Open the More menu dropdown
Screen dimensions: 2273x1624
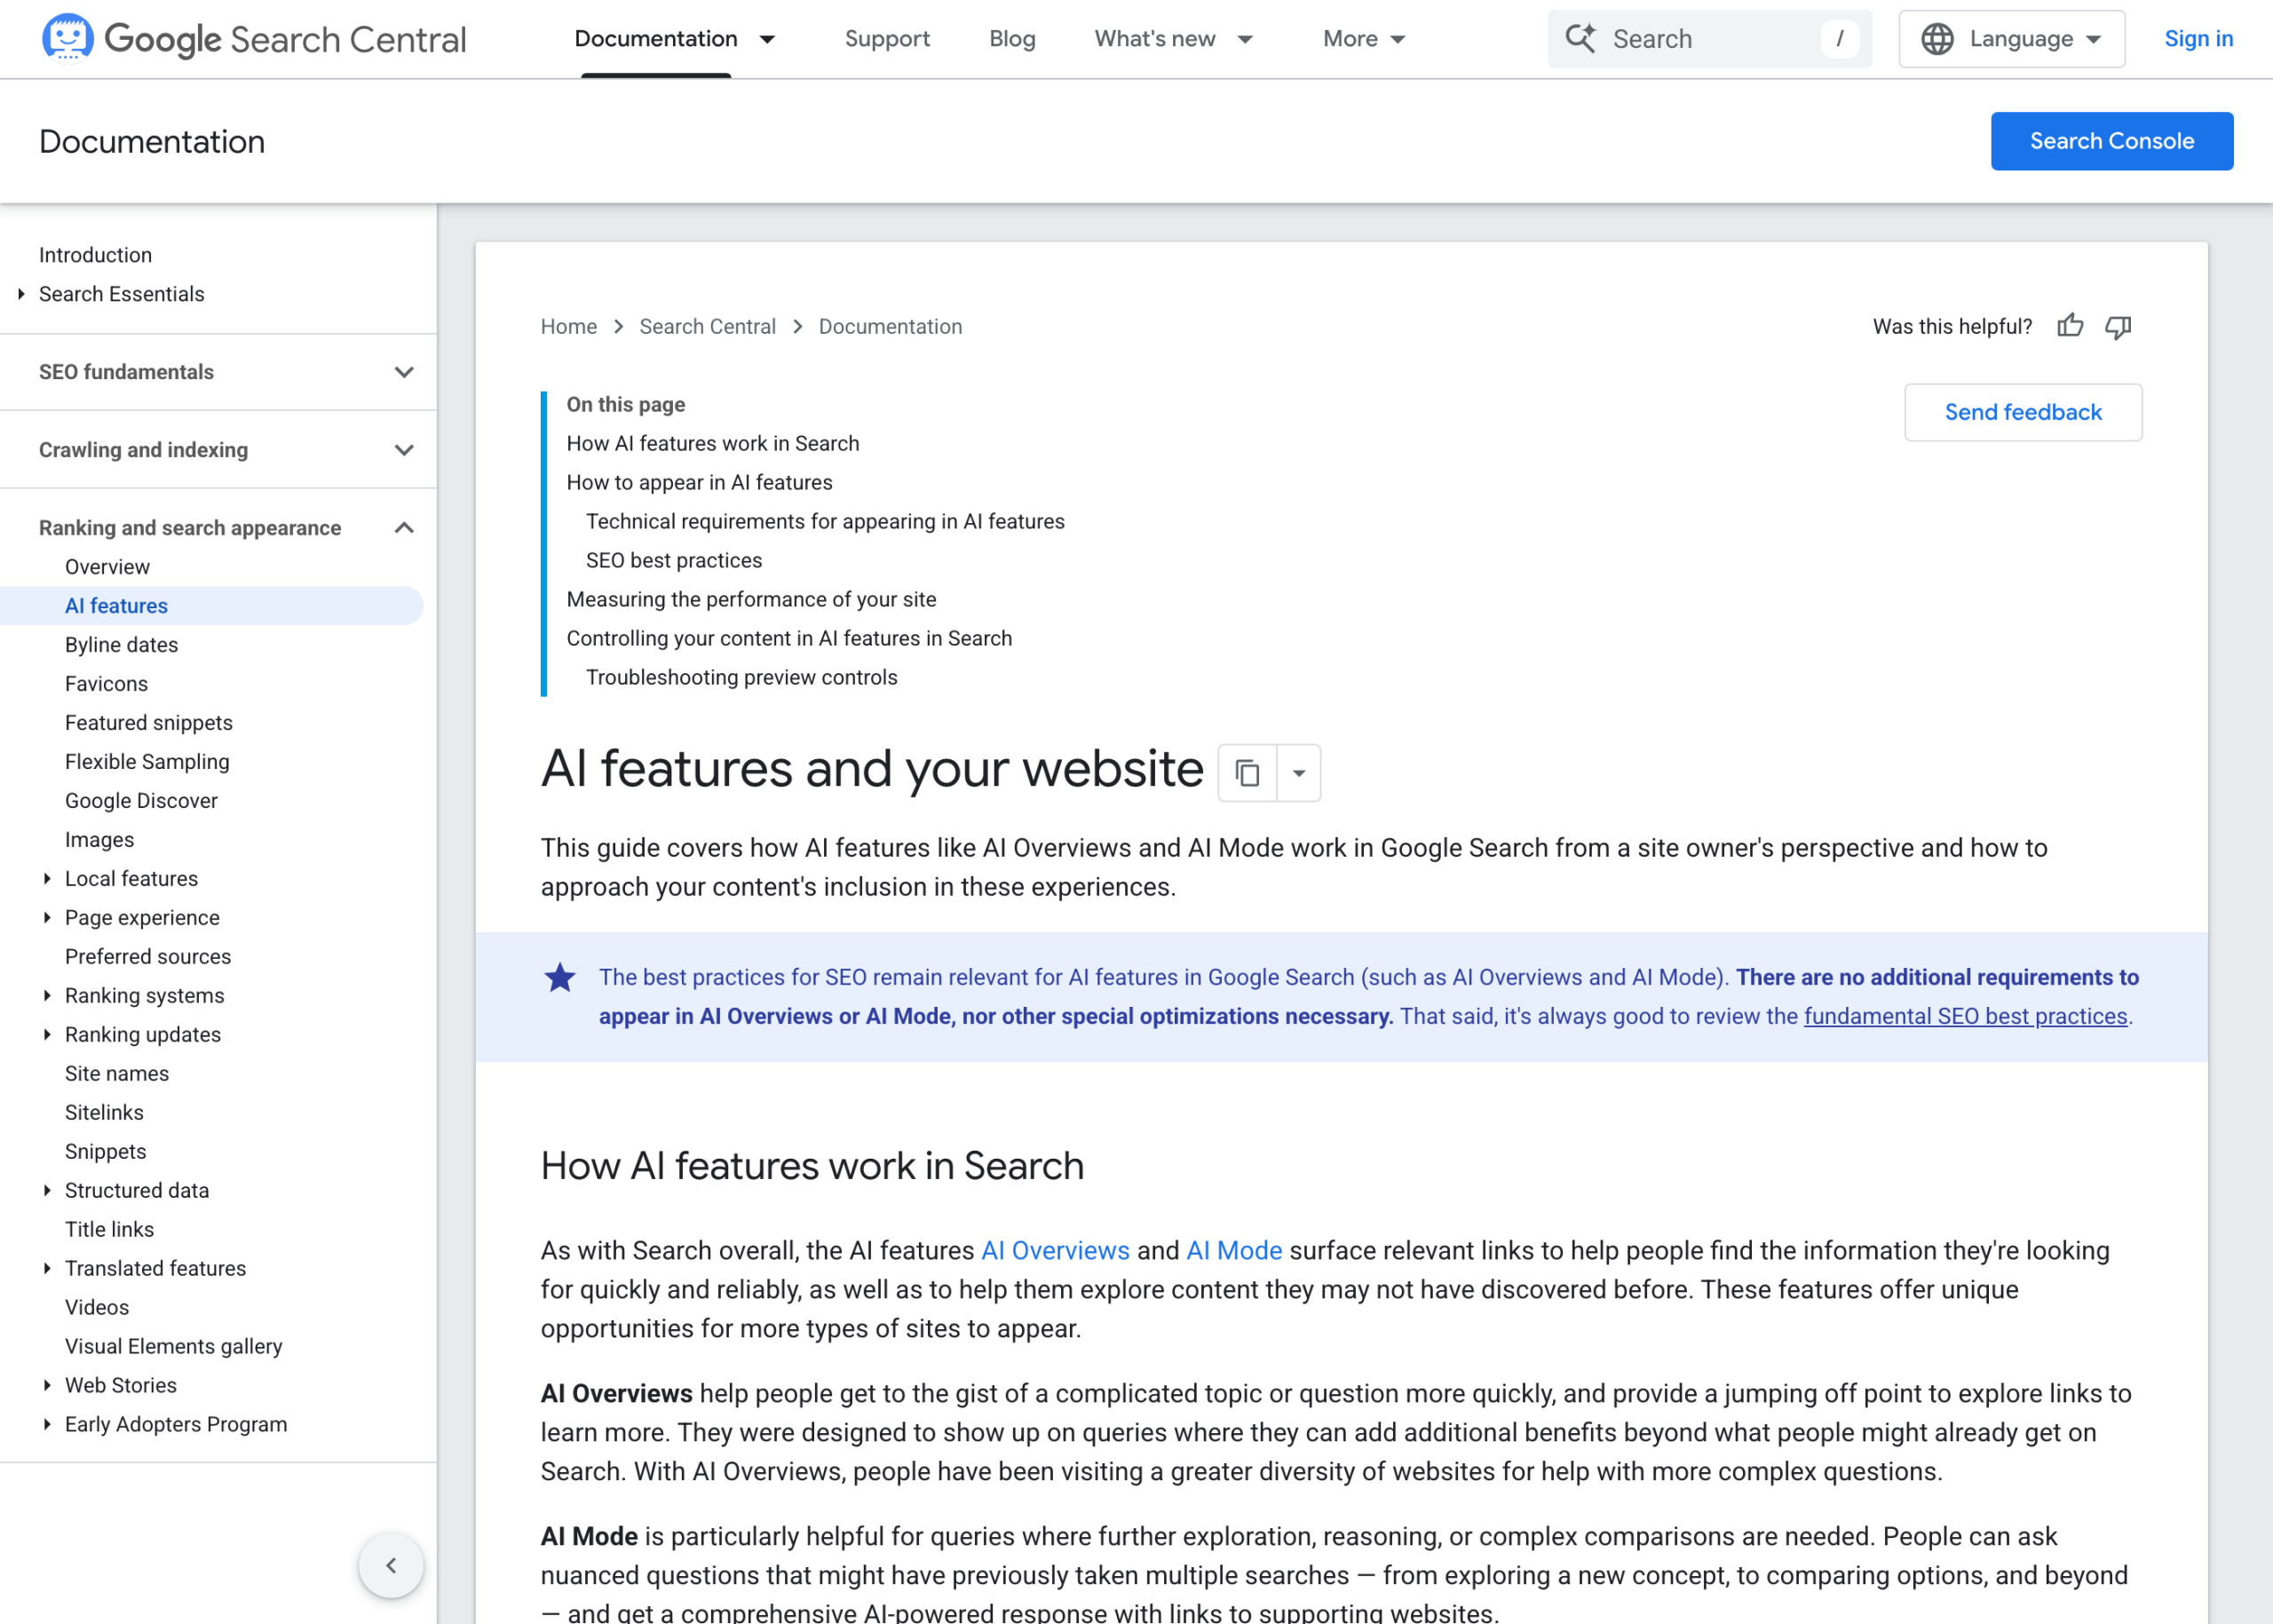[x=1398, y=39]
